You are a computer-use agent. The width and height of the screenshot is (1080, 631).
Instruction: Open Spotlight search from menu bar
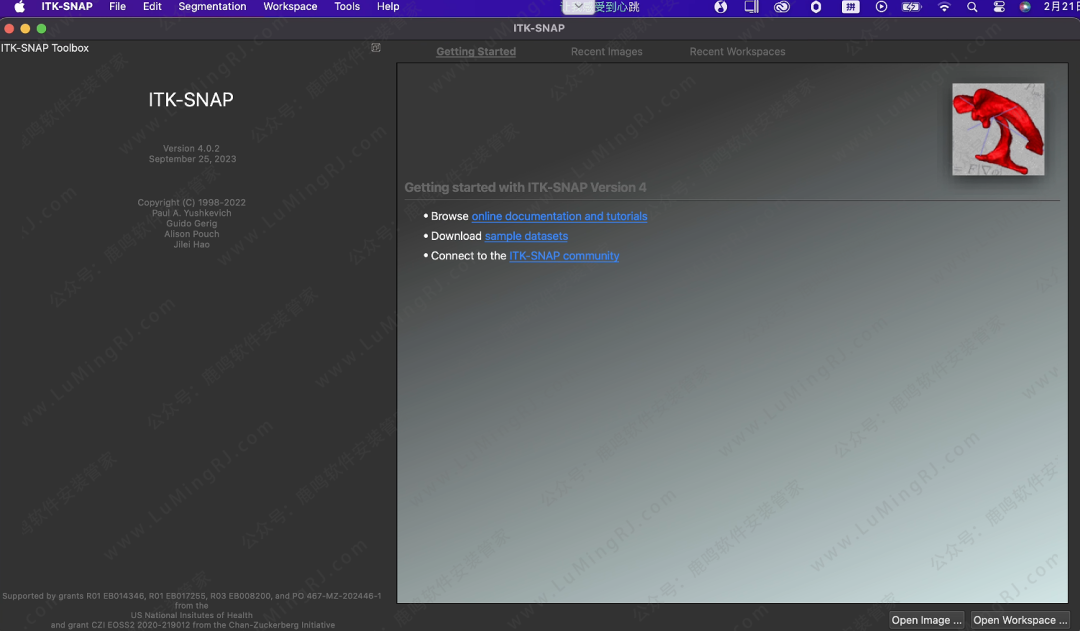972,7
